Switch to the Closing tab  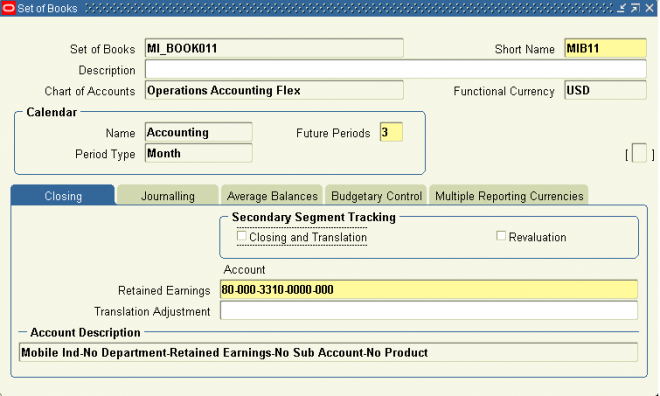point(63,195)
